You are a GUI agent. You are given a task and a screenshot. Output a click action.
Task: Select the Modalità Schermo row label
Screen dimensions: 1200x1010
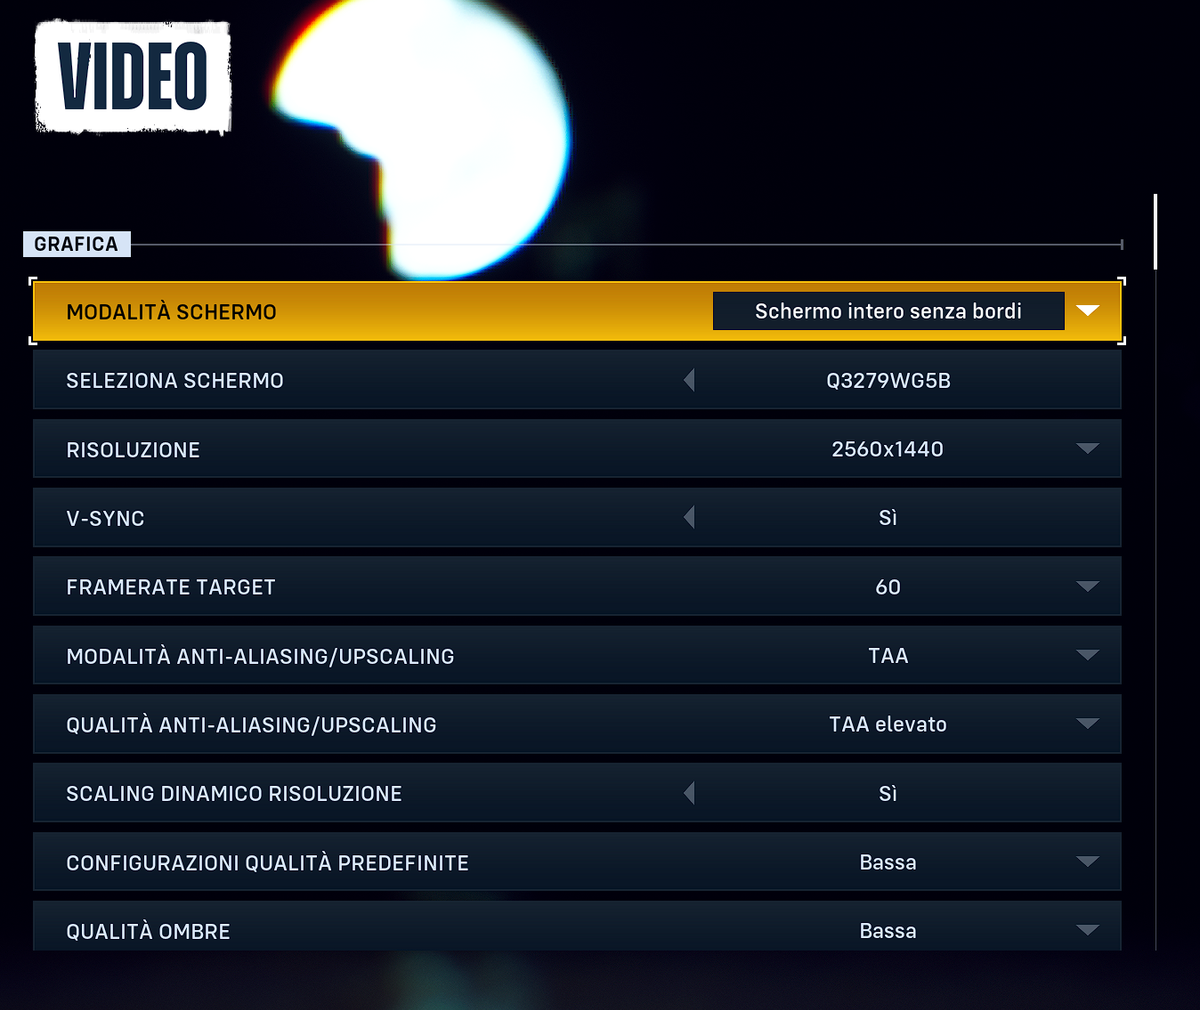pos(171,312)
